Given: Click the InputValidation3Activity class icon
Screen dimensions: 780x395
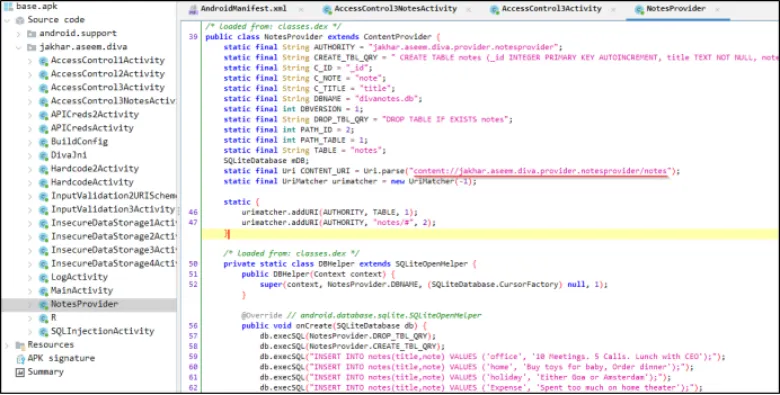Looking at the screenshot, I should click(43, 209).
